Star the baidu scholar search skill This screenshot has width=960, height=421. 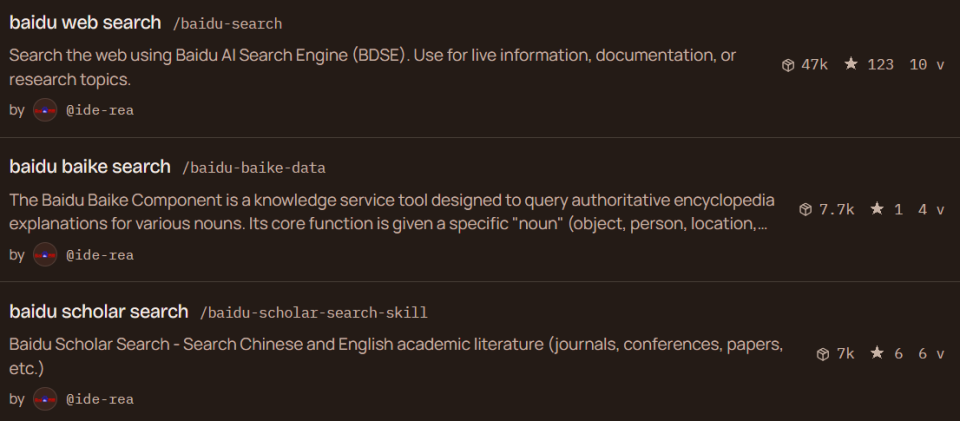877,353
